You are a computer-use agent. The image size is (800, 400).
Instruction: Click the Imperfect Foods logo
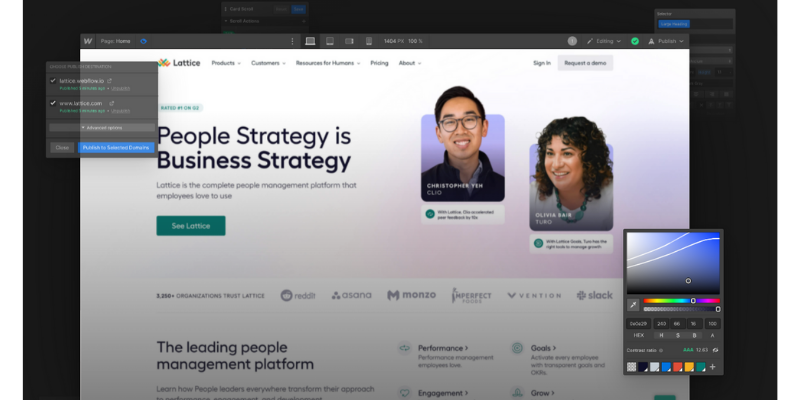point(471,295)
